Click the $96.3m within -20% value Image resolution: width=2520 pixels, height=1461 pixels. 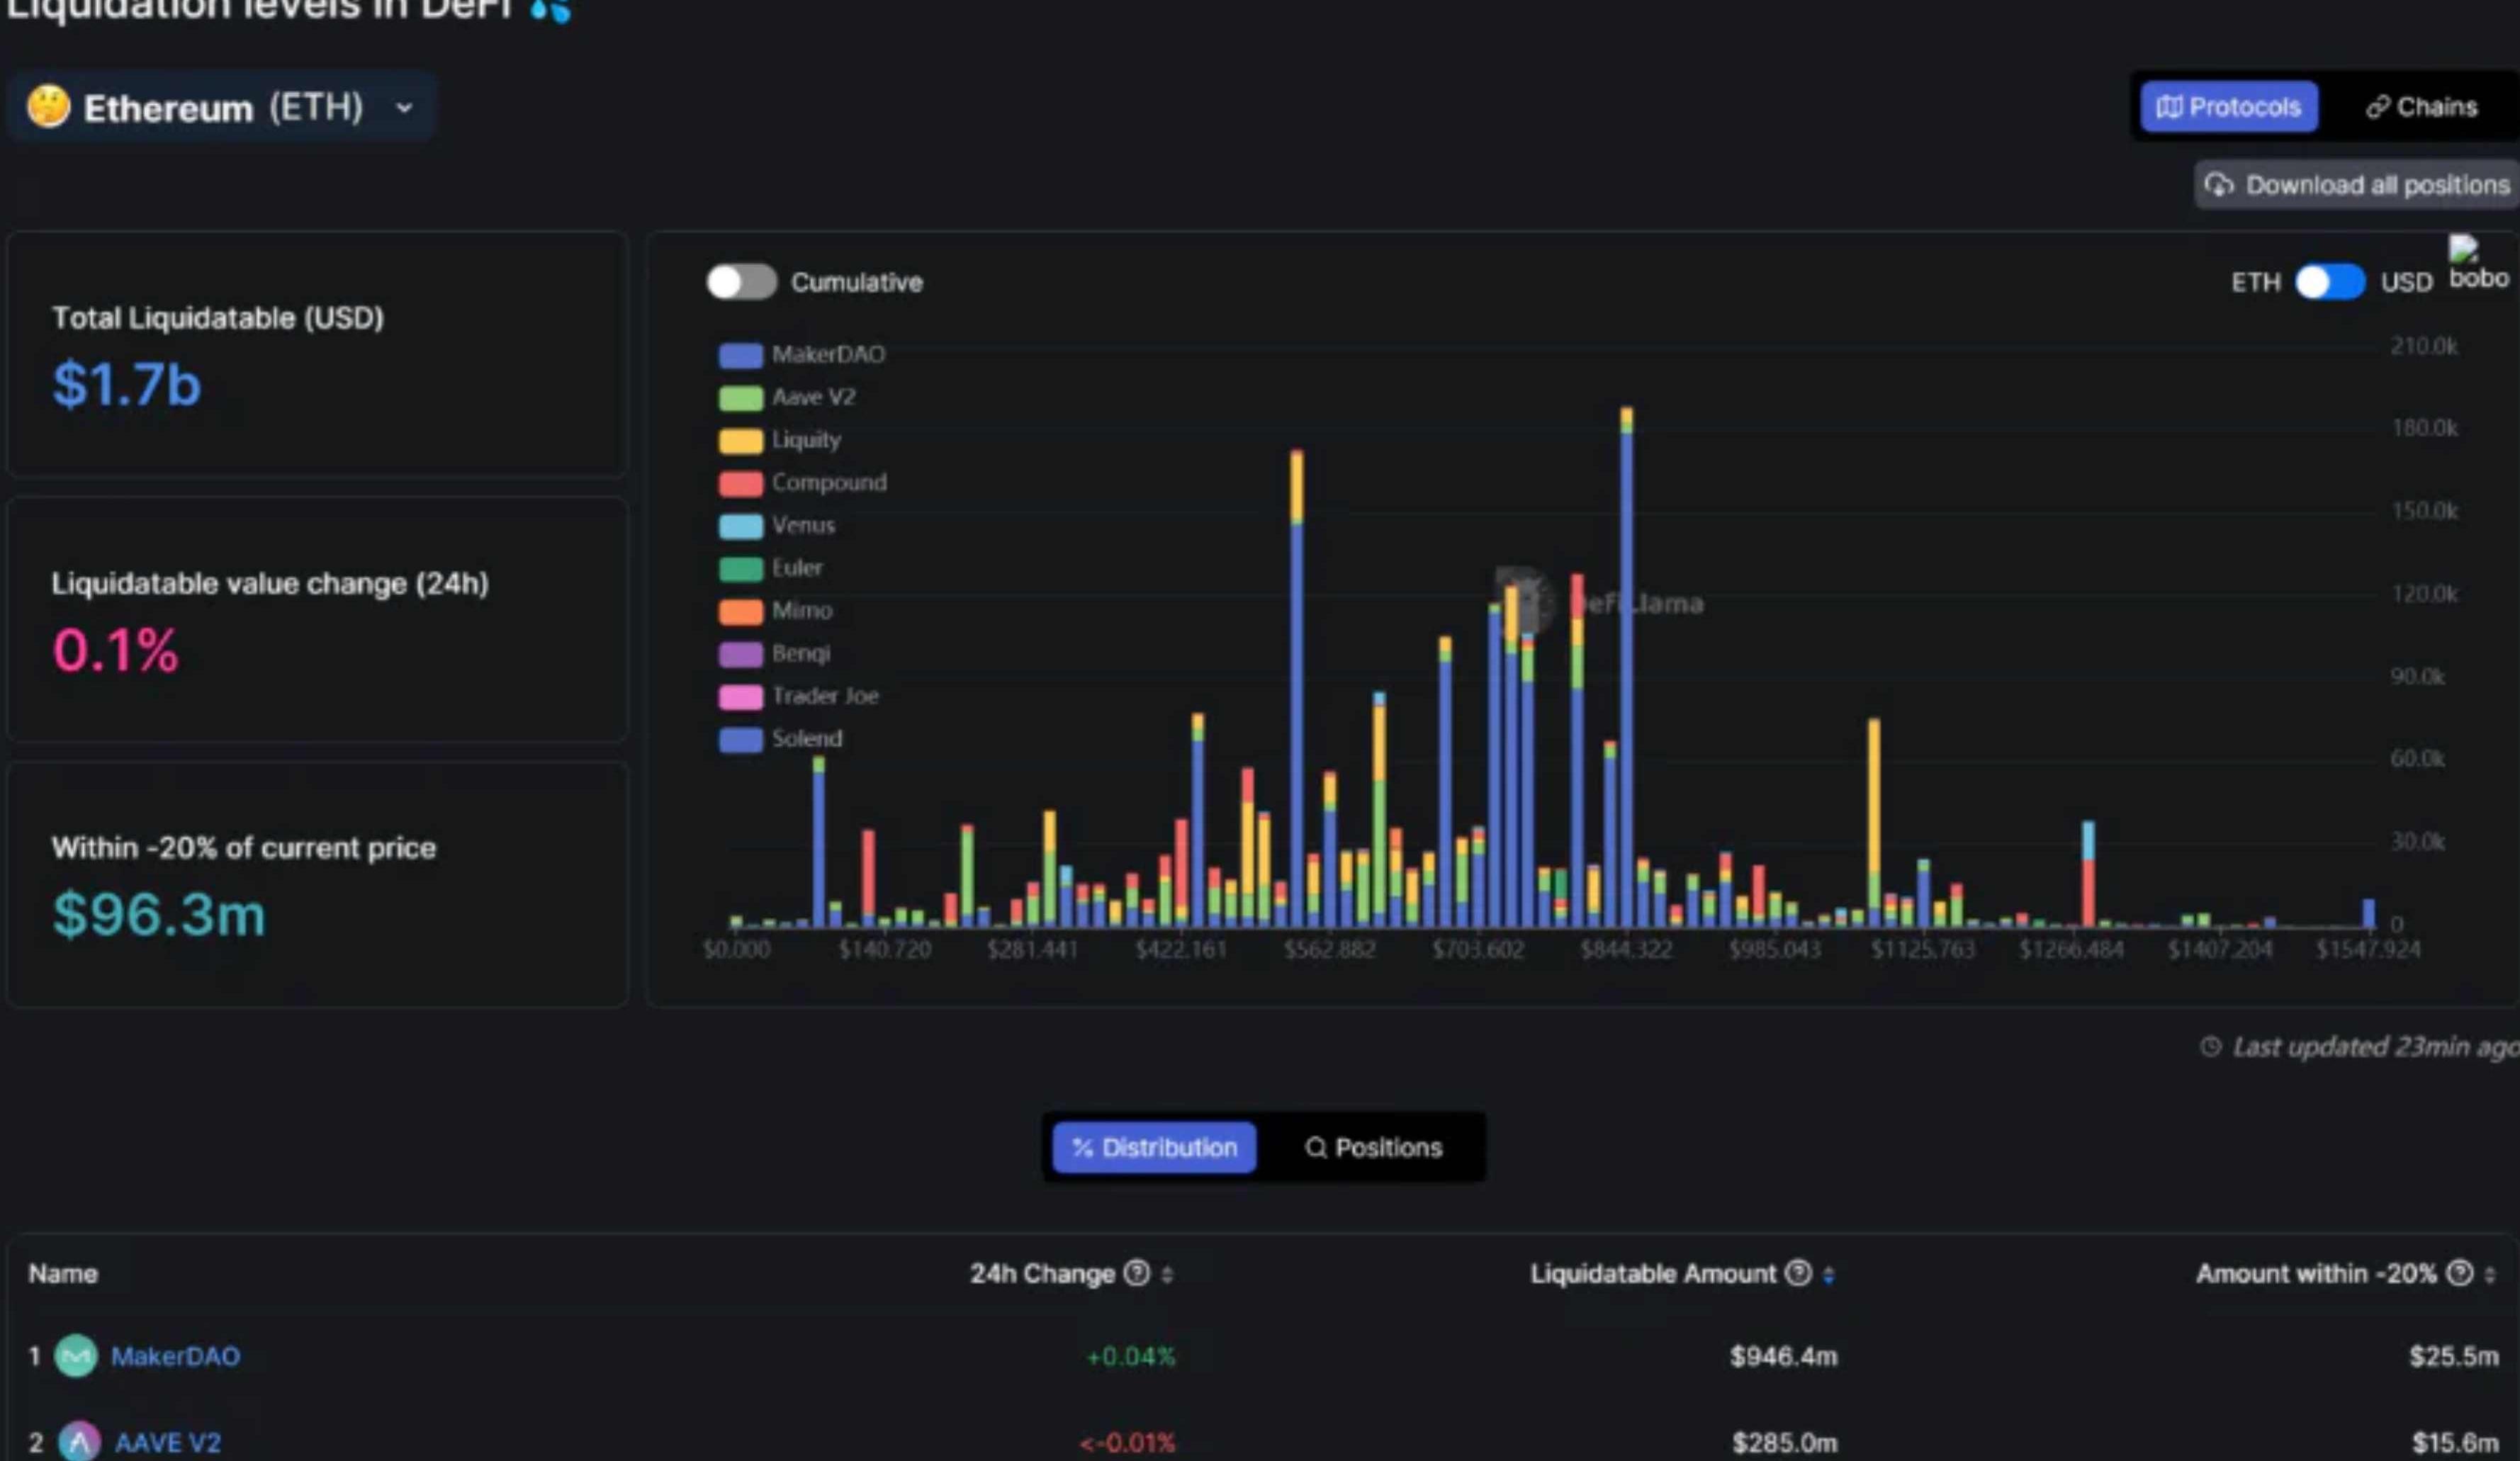click(x=159, y=914)
